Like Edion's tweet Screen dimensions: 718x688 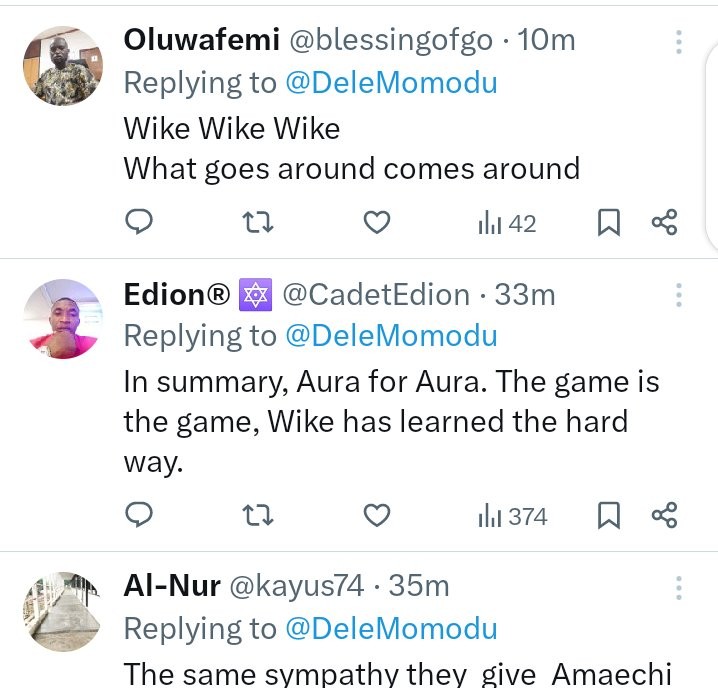pyautogui.click(x=376, y=515)
